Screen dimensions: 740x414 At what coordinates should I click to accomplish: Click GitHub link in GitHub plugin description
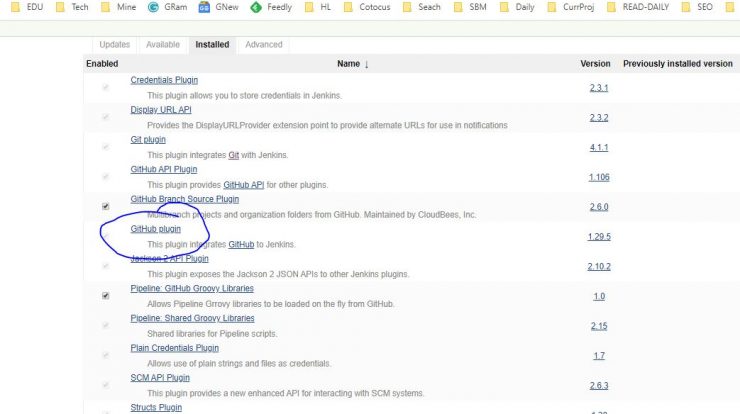pyautogui.click(x=241, y=245)
